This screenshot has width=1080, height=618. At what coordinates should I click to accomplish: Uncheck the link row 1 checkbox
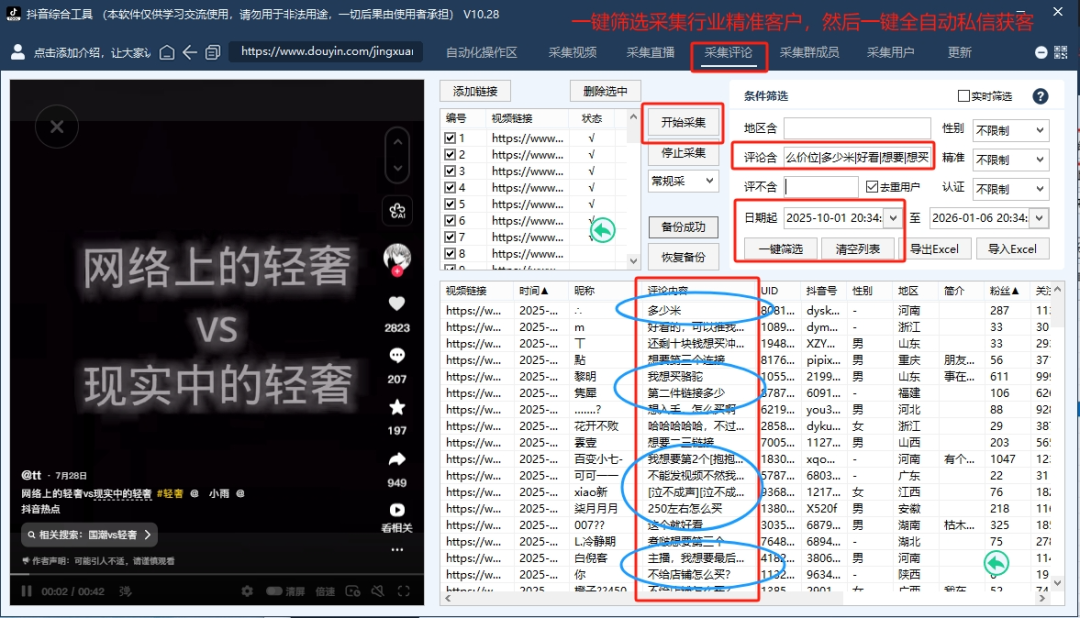(x=450, y=138)
